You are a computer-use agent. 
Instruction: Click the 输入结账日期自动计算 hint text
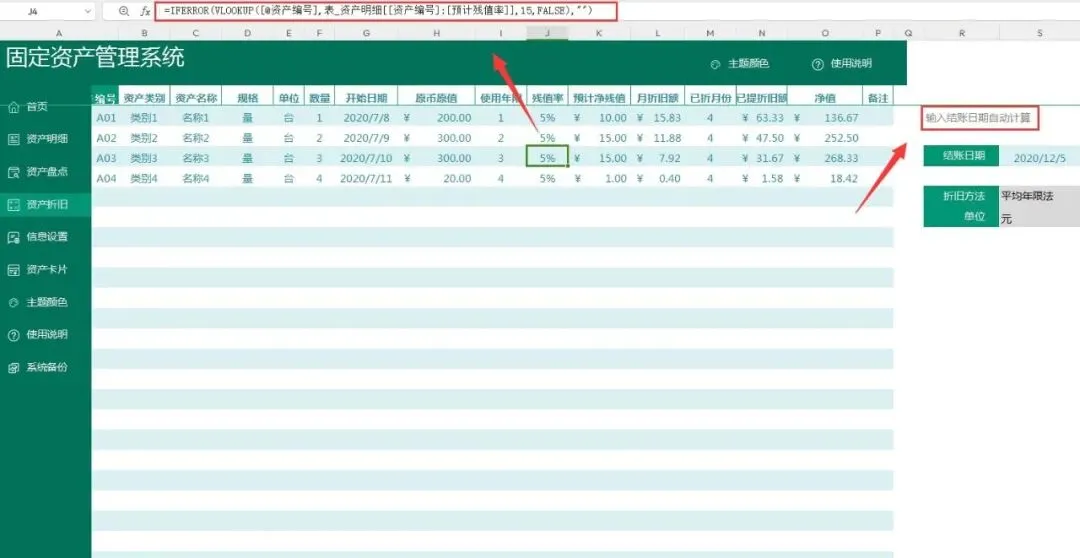pyautogui.click(x=978, y=118)
